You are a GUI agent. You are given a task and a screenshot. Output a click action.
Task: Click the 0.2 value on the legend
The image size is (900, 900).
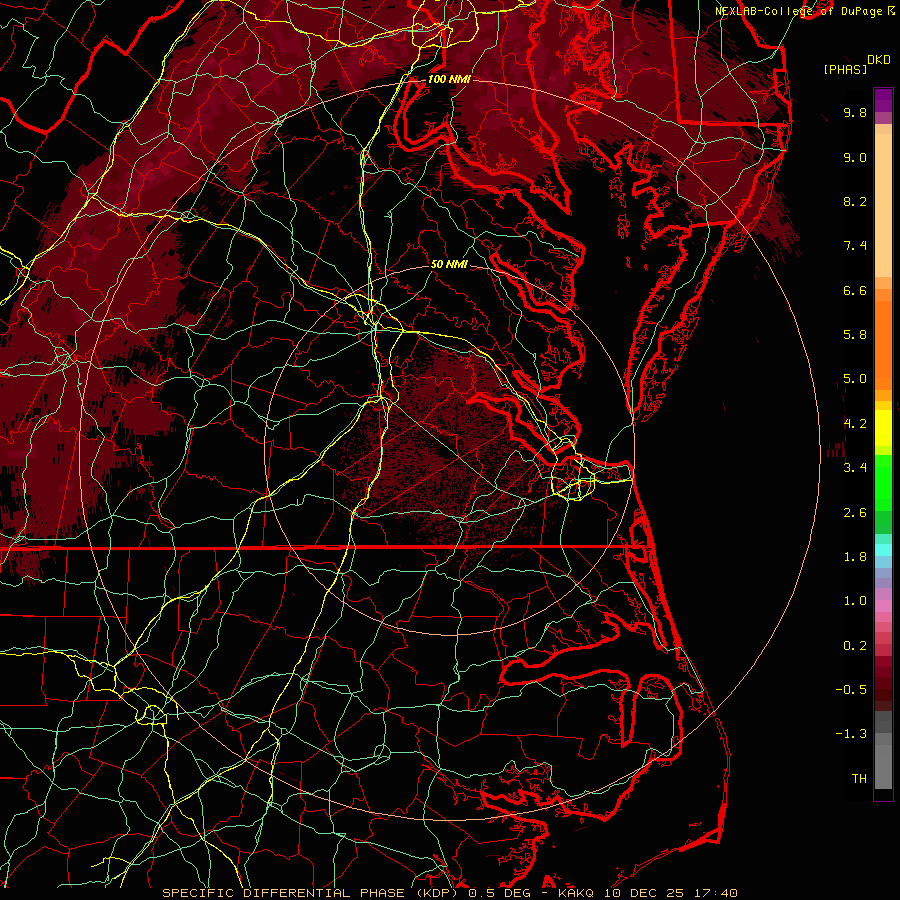[x=855, y=646]
